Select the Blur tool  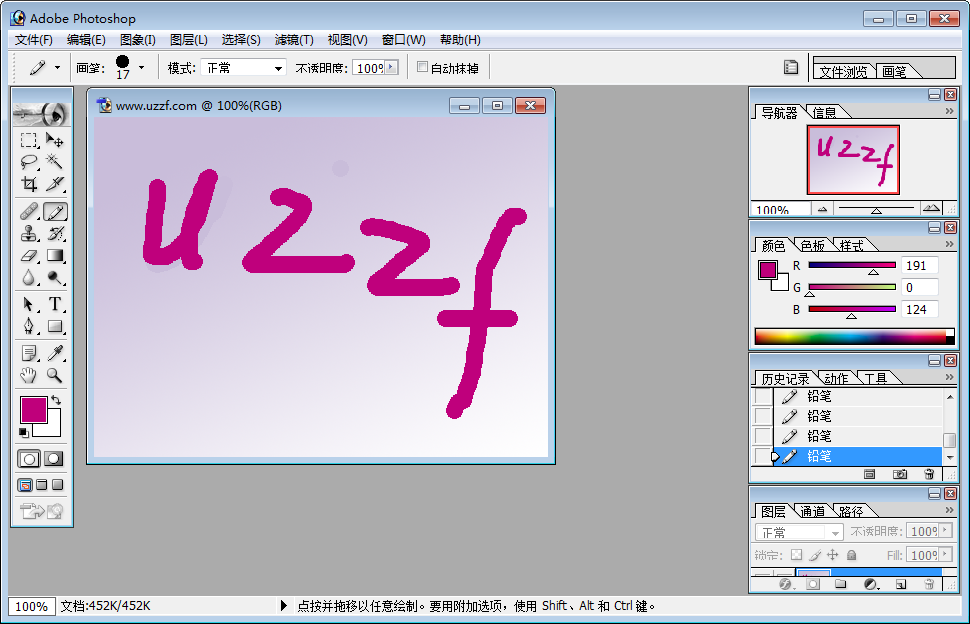click(x=28, y=278)
